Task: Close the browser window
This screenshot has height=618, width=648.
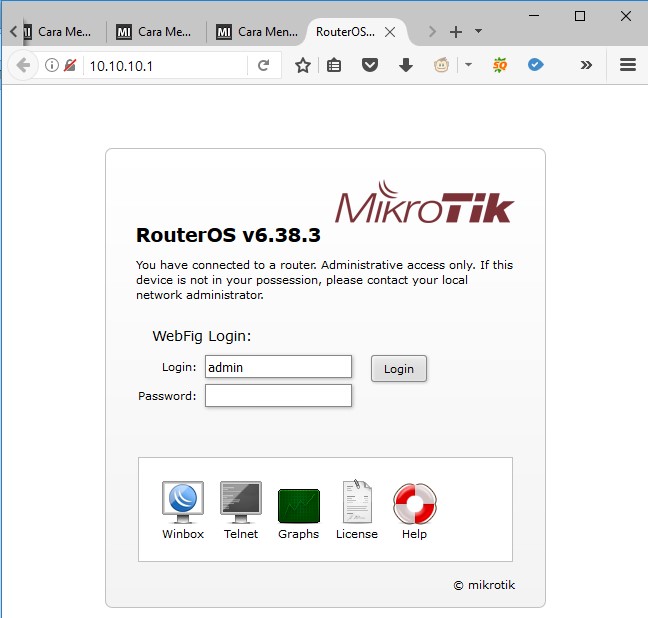Action: point(626,16)
